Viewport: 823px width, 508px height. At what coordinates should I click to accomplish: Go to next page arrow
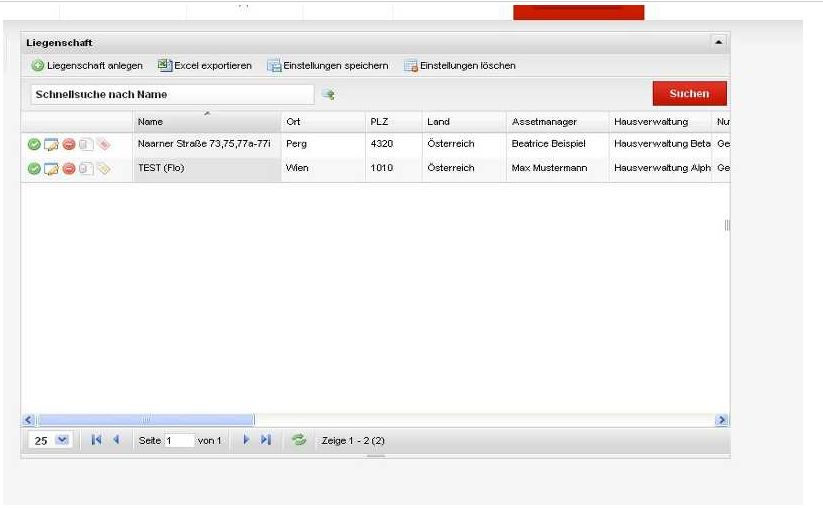point(246,440)
